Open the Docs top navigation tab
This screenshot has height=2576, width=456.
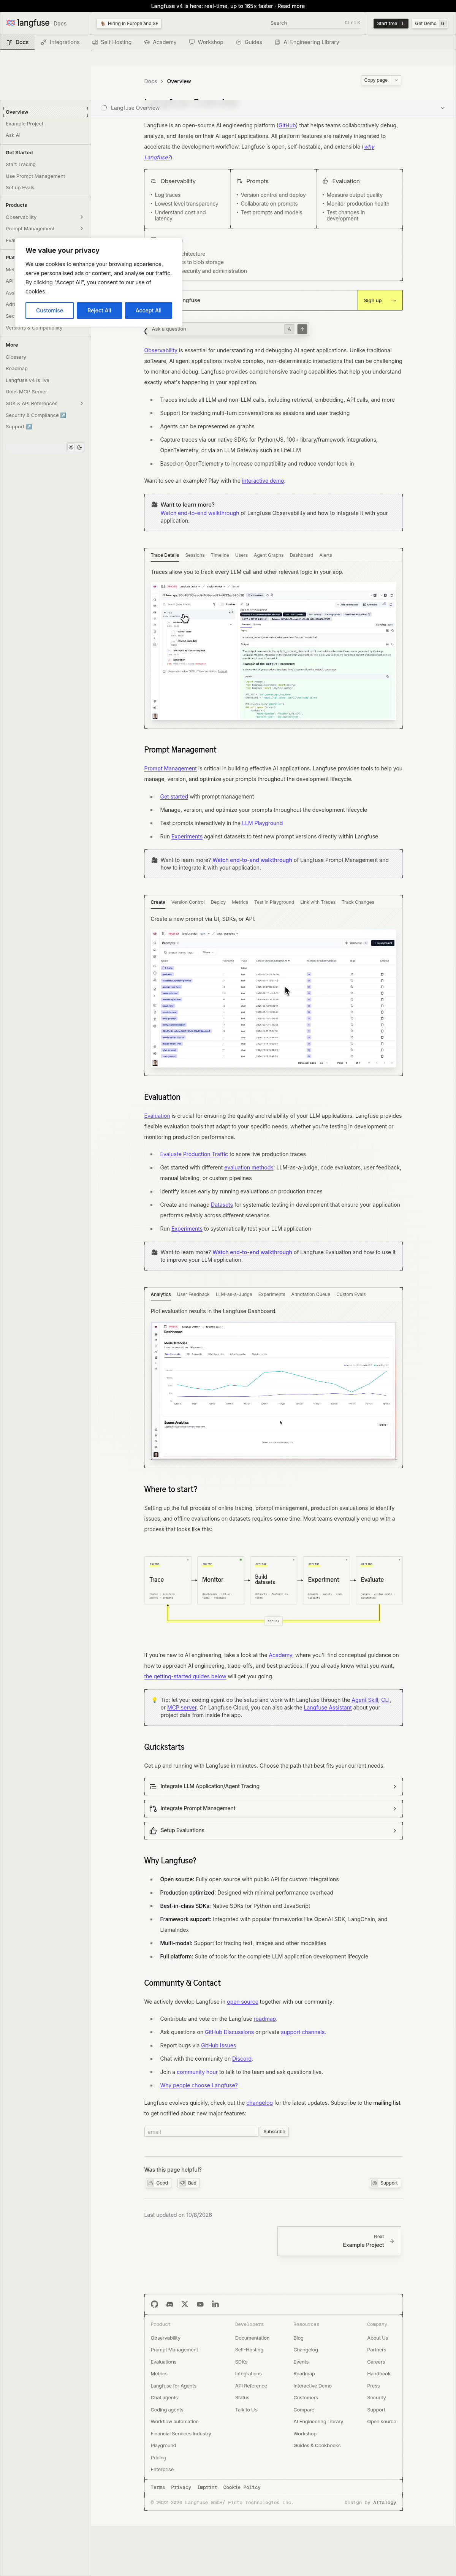tap(17, 42)
